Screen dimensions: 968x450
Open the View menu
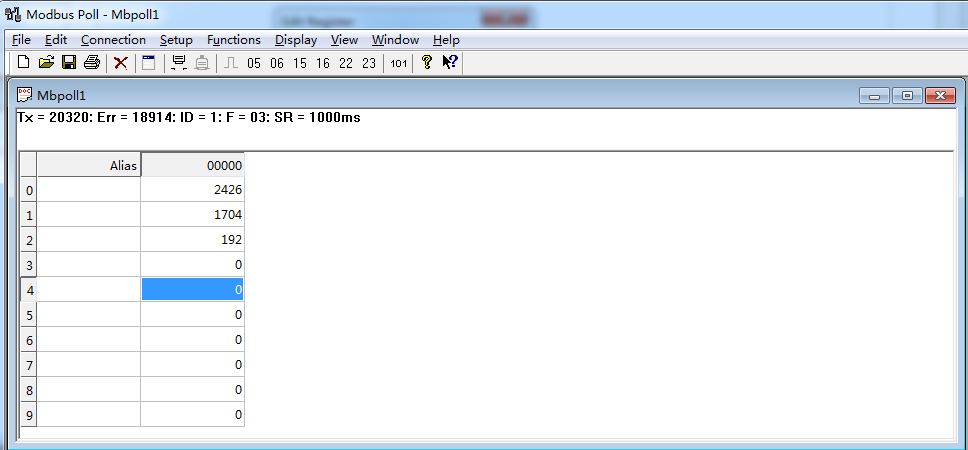click(x=344, y=40)
